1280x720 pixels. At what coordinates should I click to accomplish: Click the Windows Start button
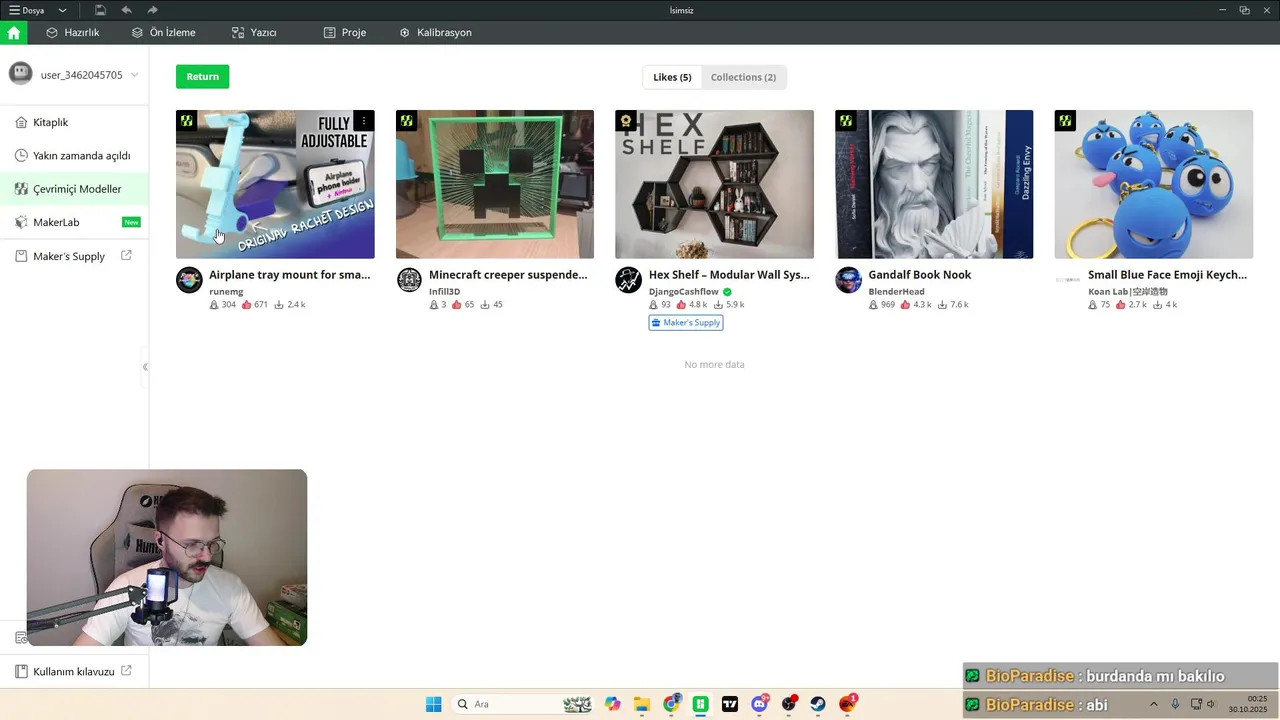tap(433, 704)
